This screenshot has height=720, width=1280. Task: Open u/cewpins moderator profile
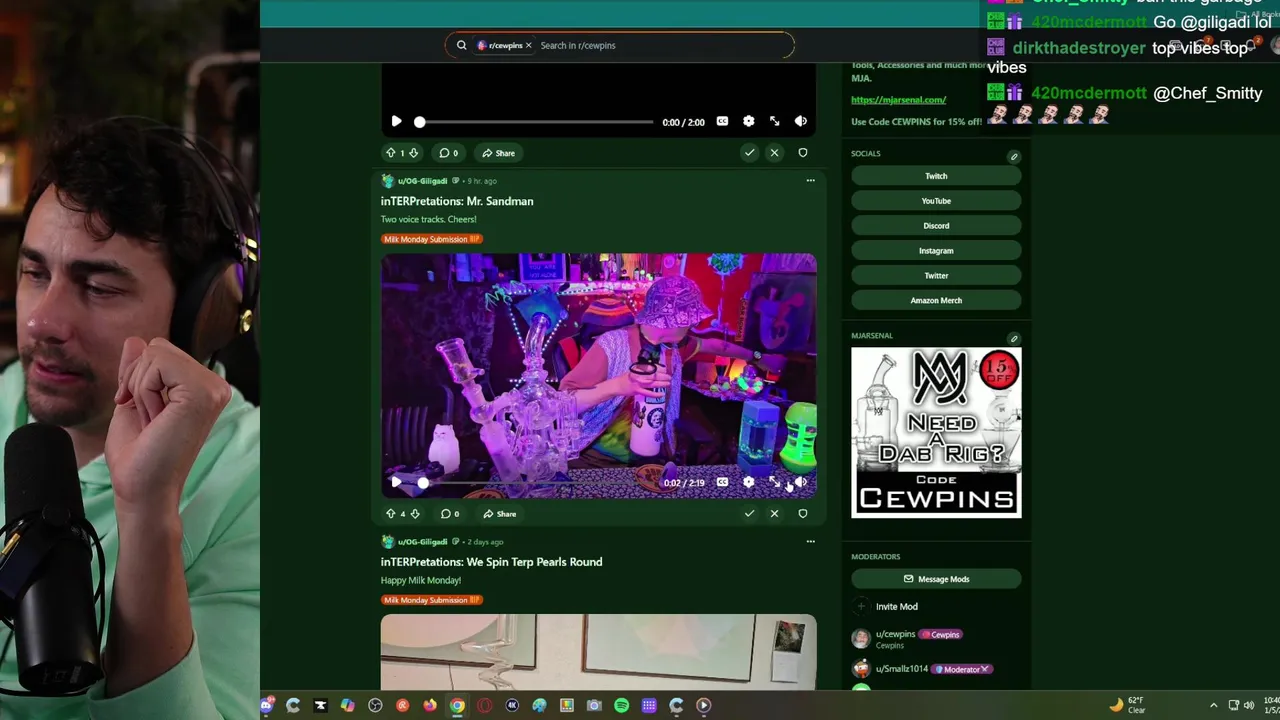pyautogui.click(x=895, y=634)
